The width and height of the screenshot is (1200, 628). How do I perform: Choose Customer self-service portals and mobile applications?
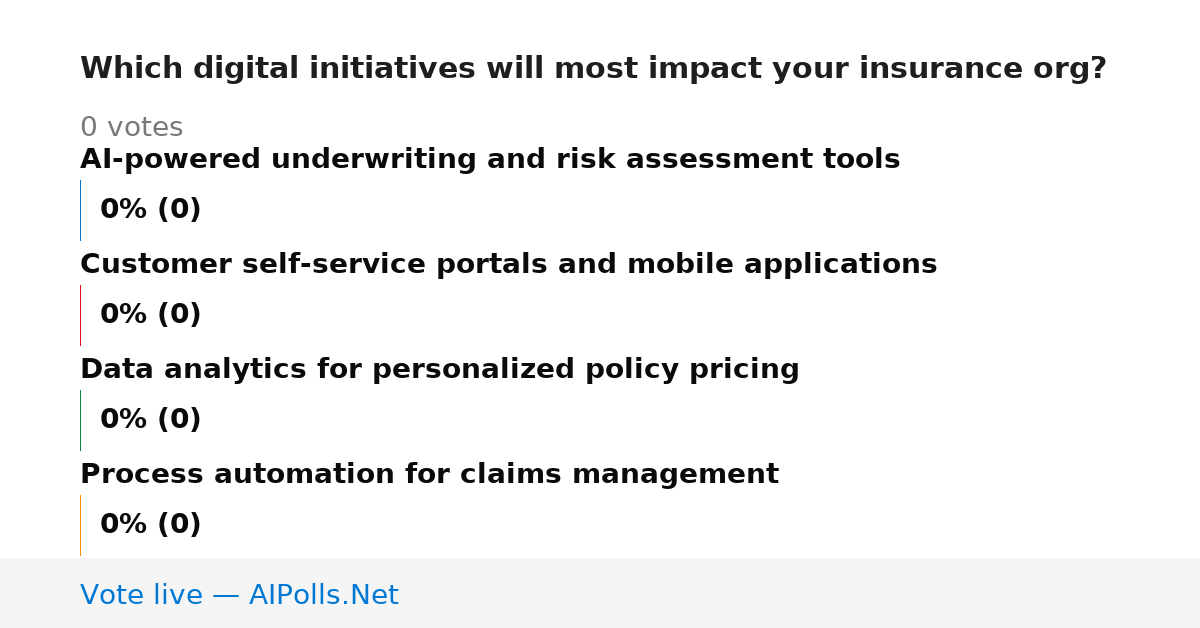tap(508, 265)
